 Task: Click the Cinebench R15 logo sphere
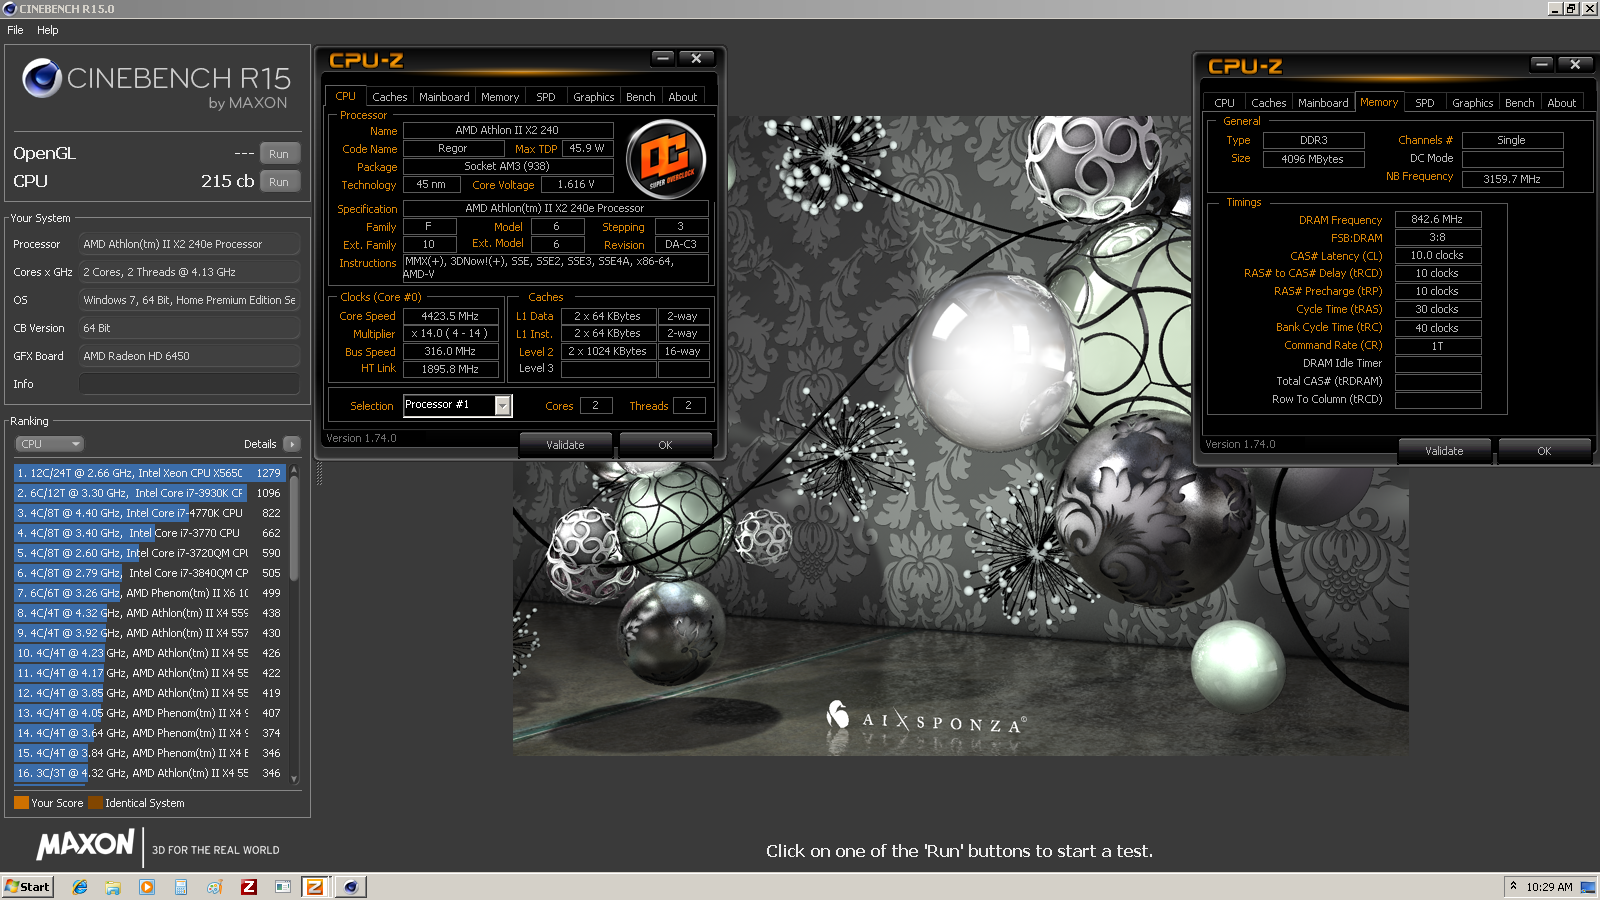(x=42, y=78)
